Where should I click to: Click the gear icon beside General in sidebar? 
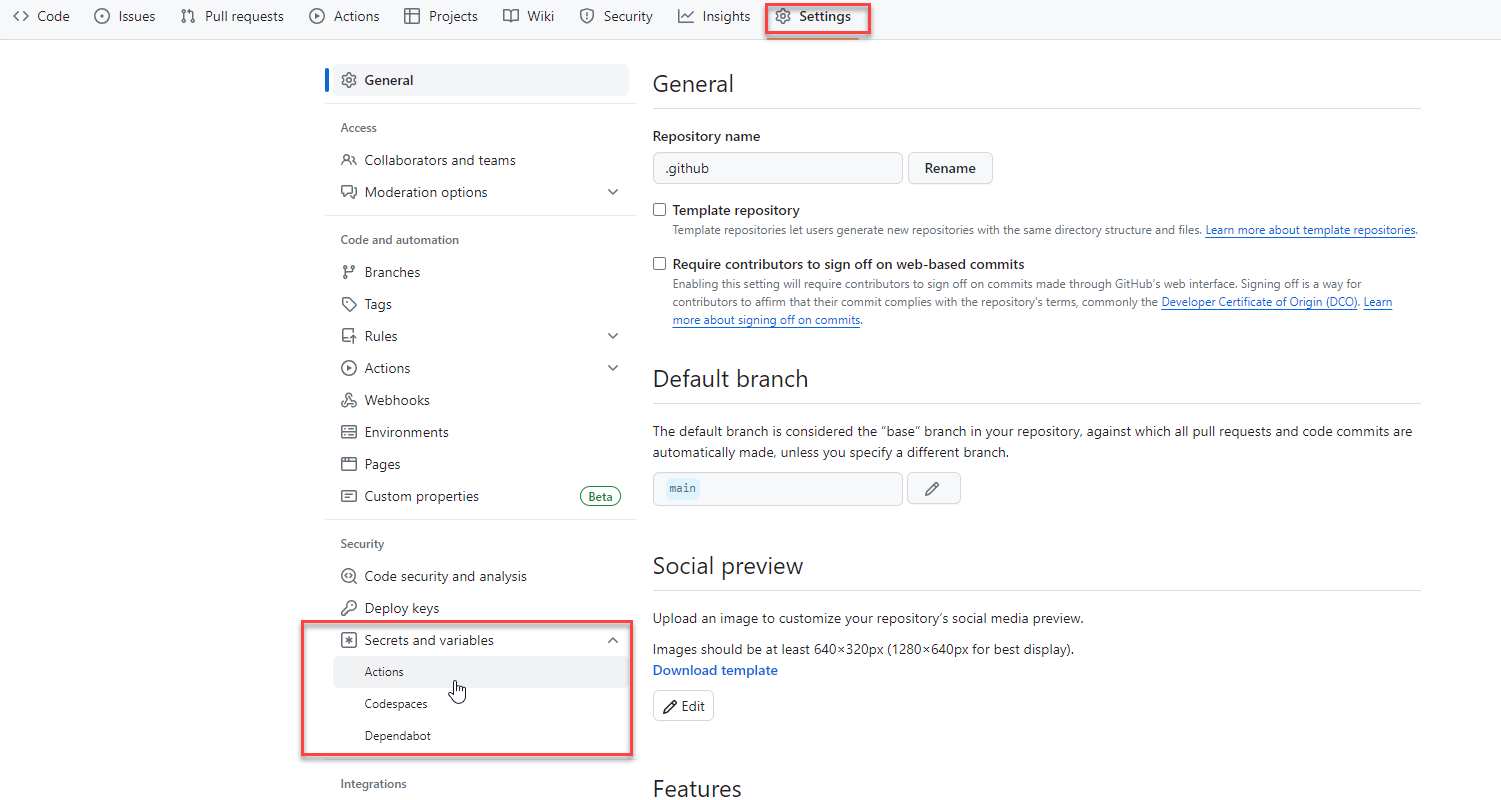pyautogui.click(x=349, y=80)
